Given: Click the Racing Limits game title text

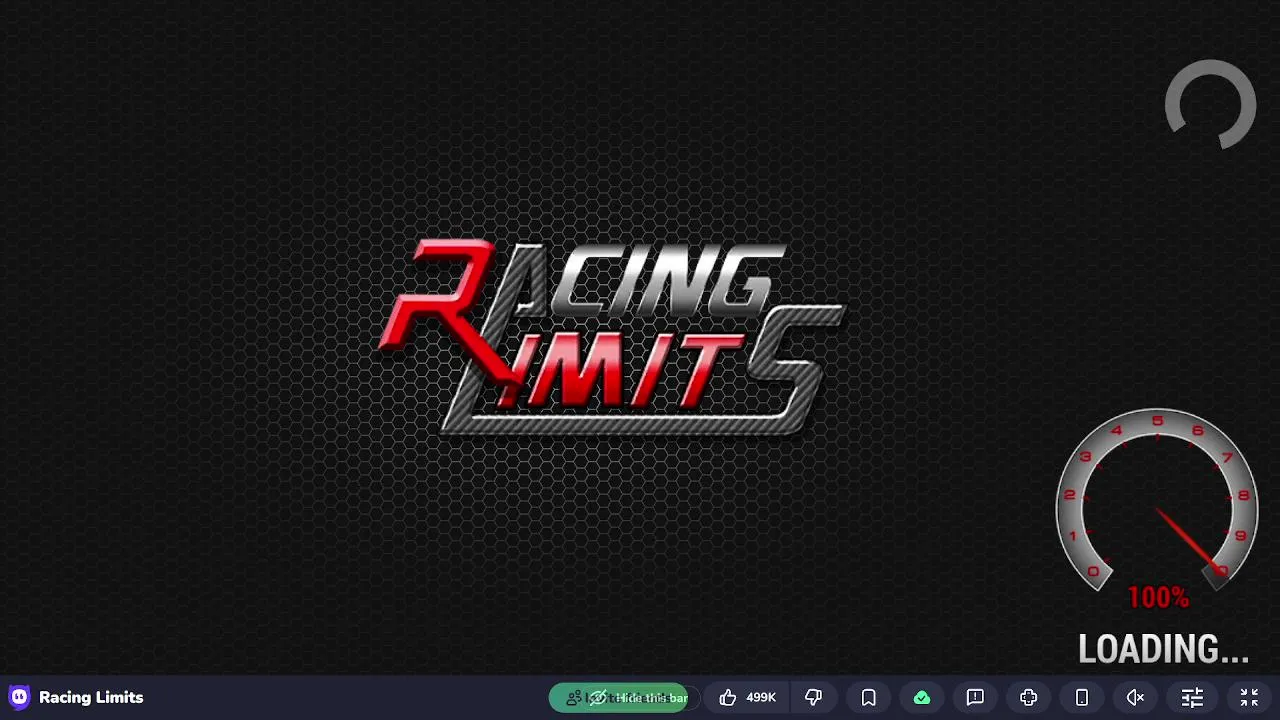Looking at the screenshot, I should (x=91, y=697).
